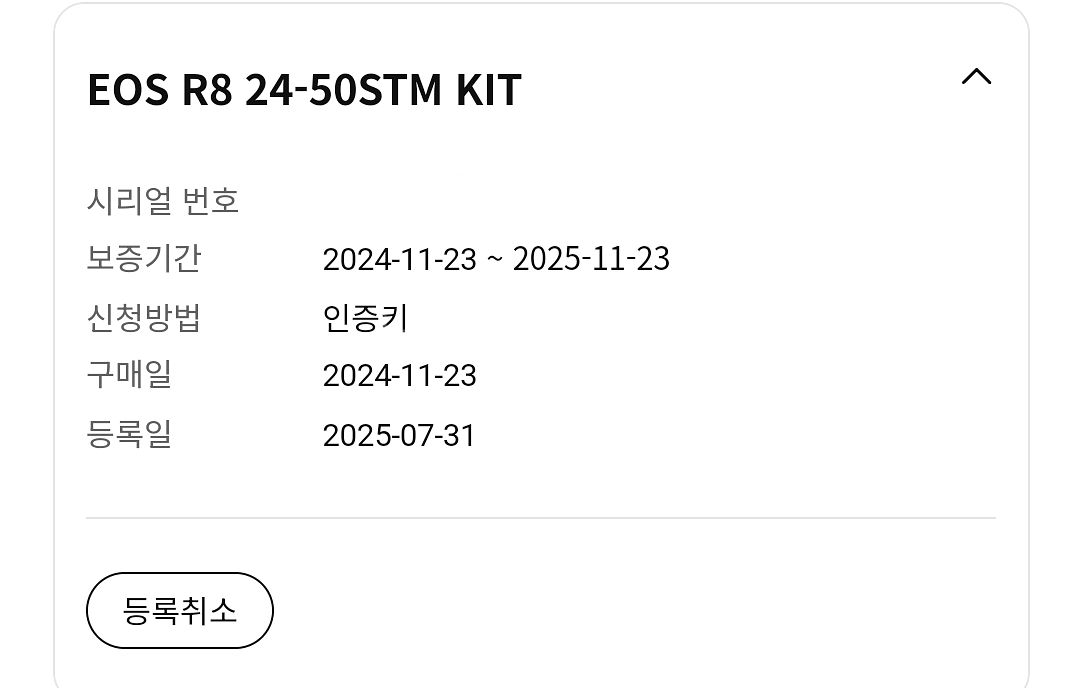Select the 등록일 registration date label
This screenshot has height=688, width=1080.
[129, 434]
